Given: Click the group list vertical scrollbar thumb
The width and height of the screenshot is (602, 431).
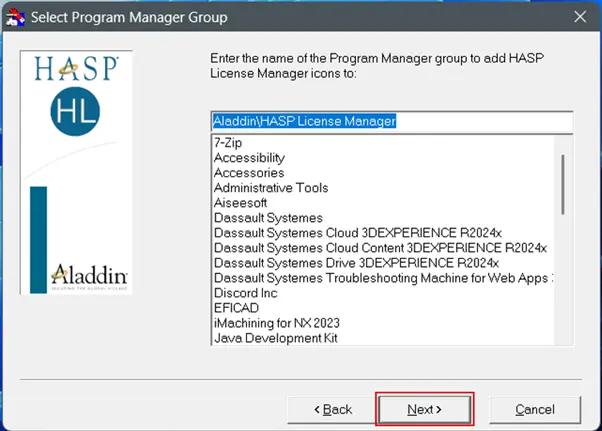Looking at the screenshot, I should click(563, 184).
